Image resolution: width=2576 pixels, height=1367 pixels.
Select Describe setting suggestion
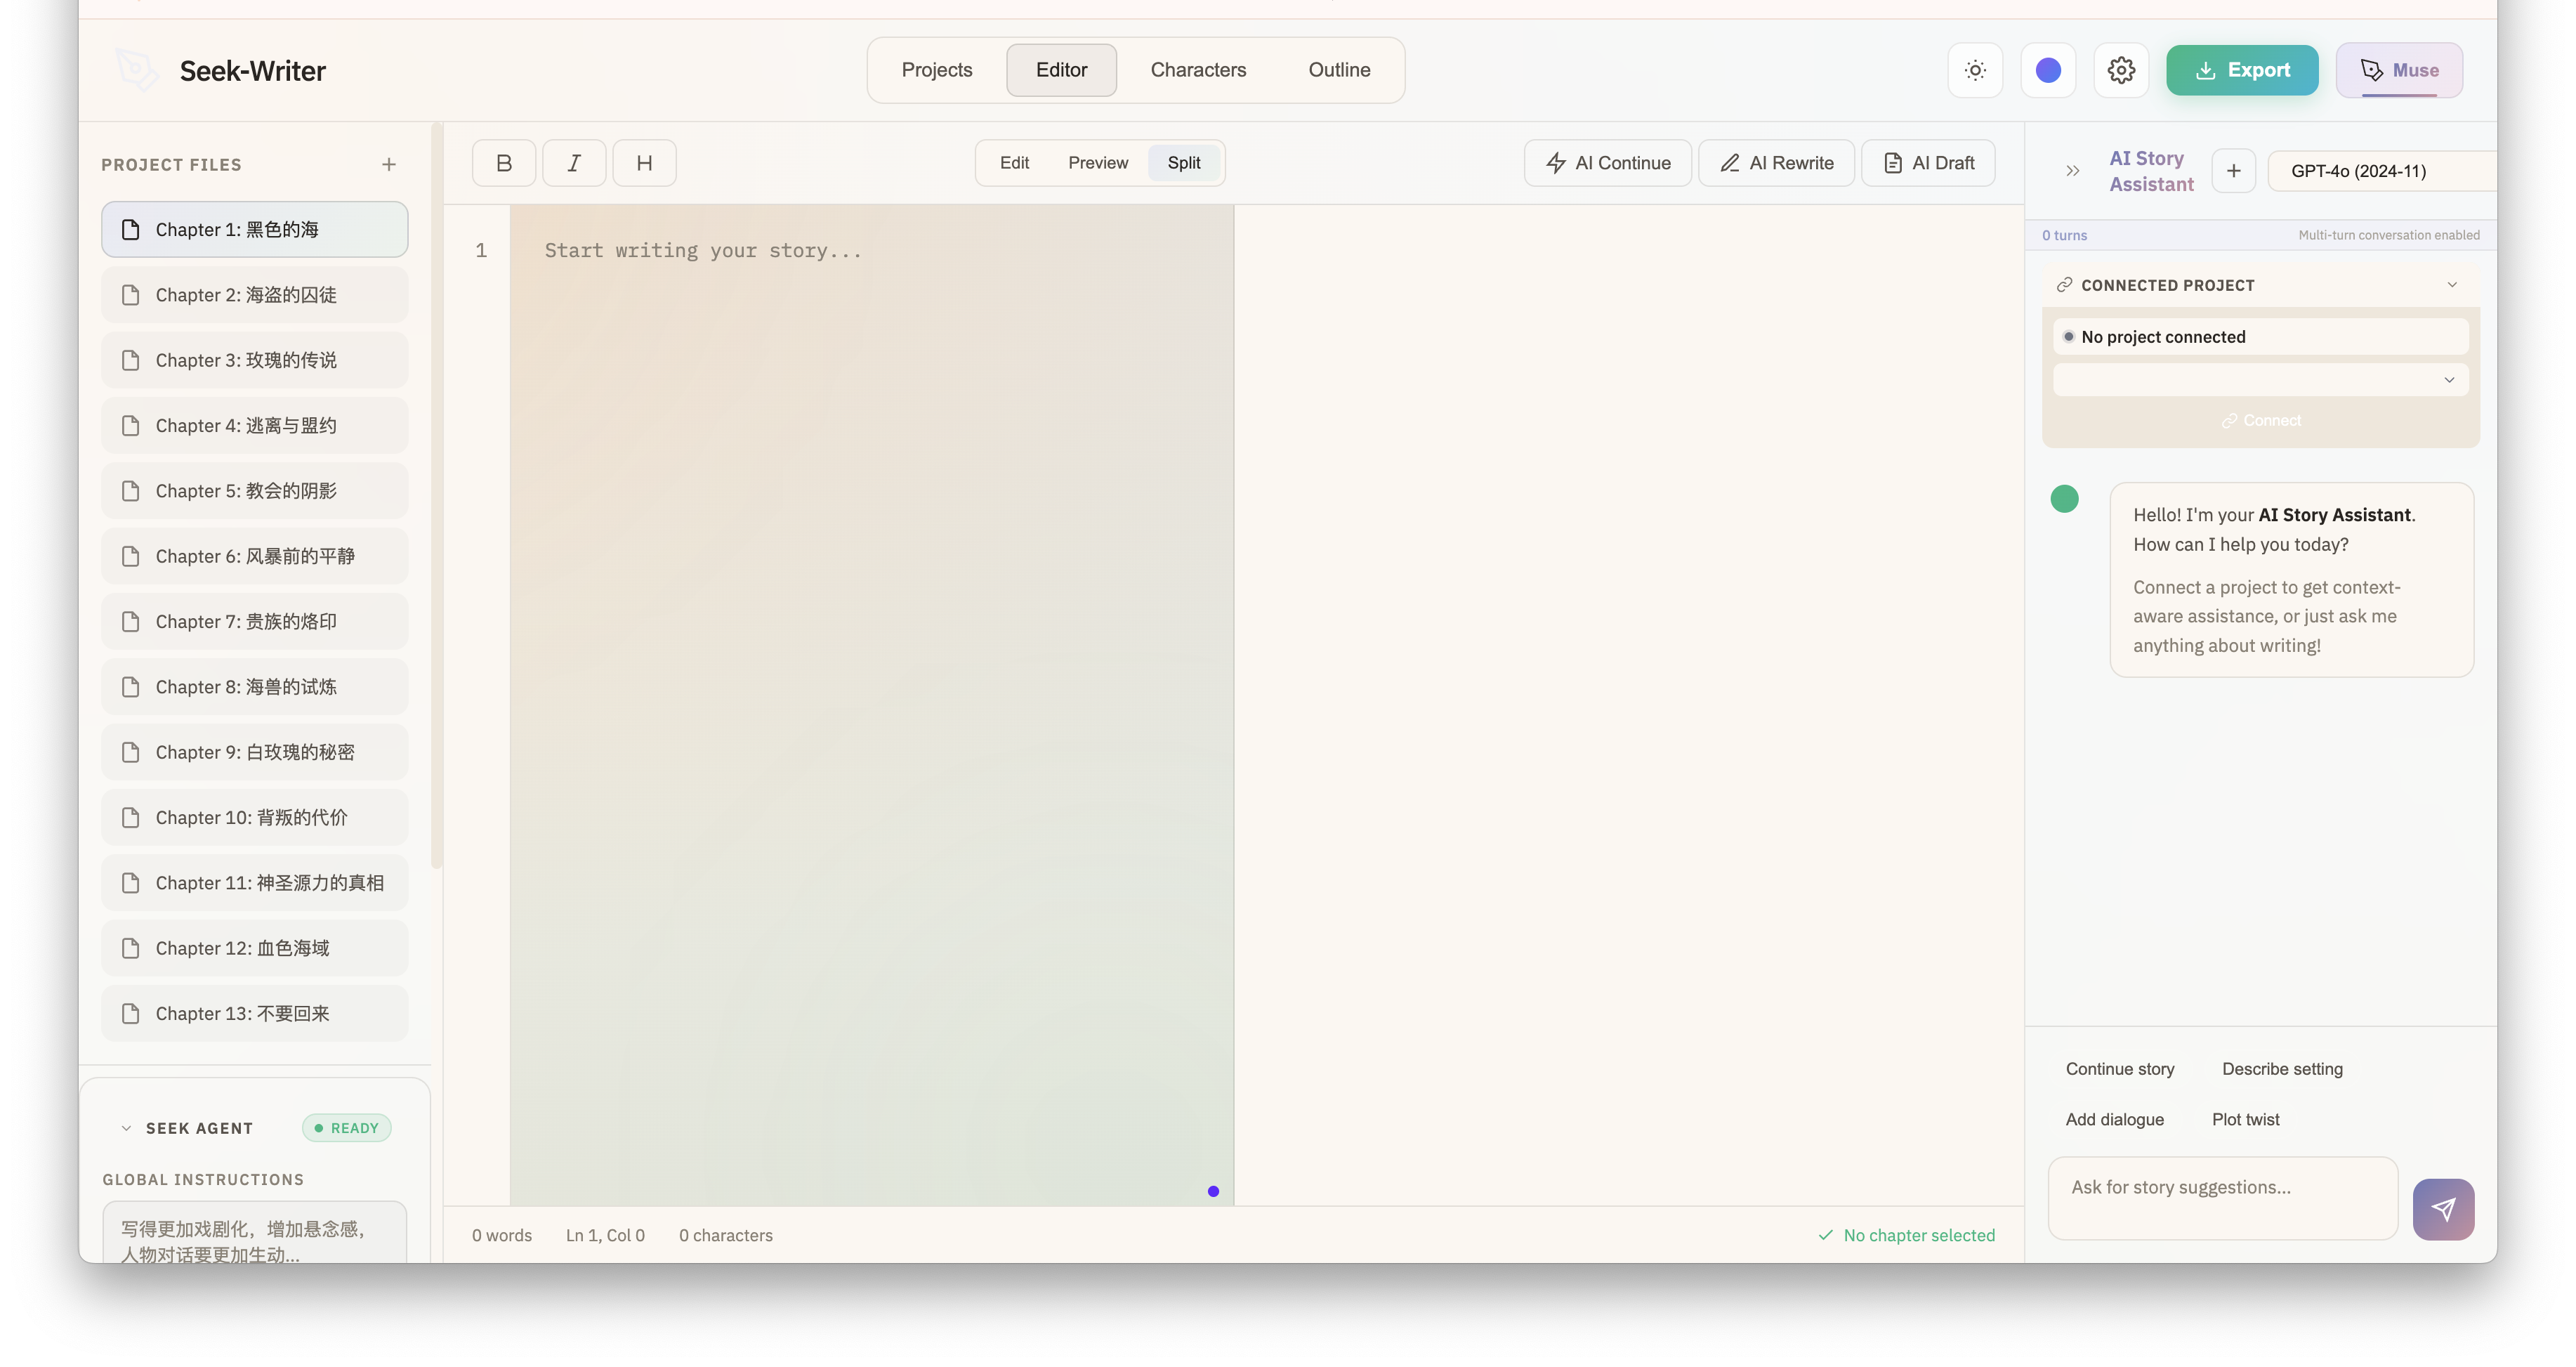[x=2282, y=1069]
